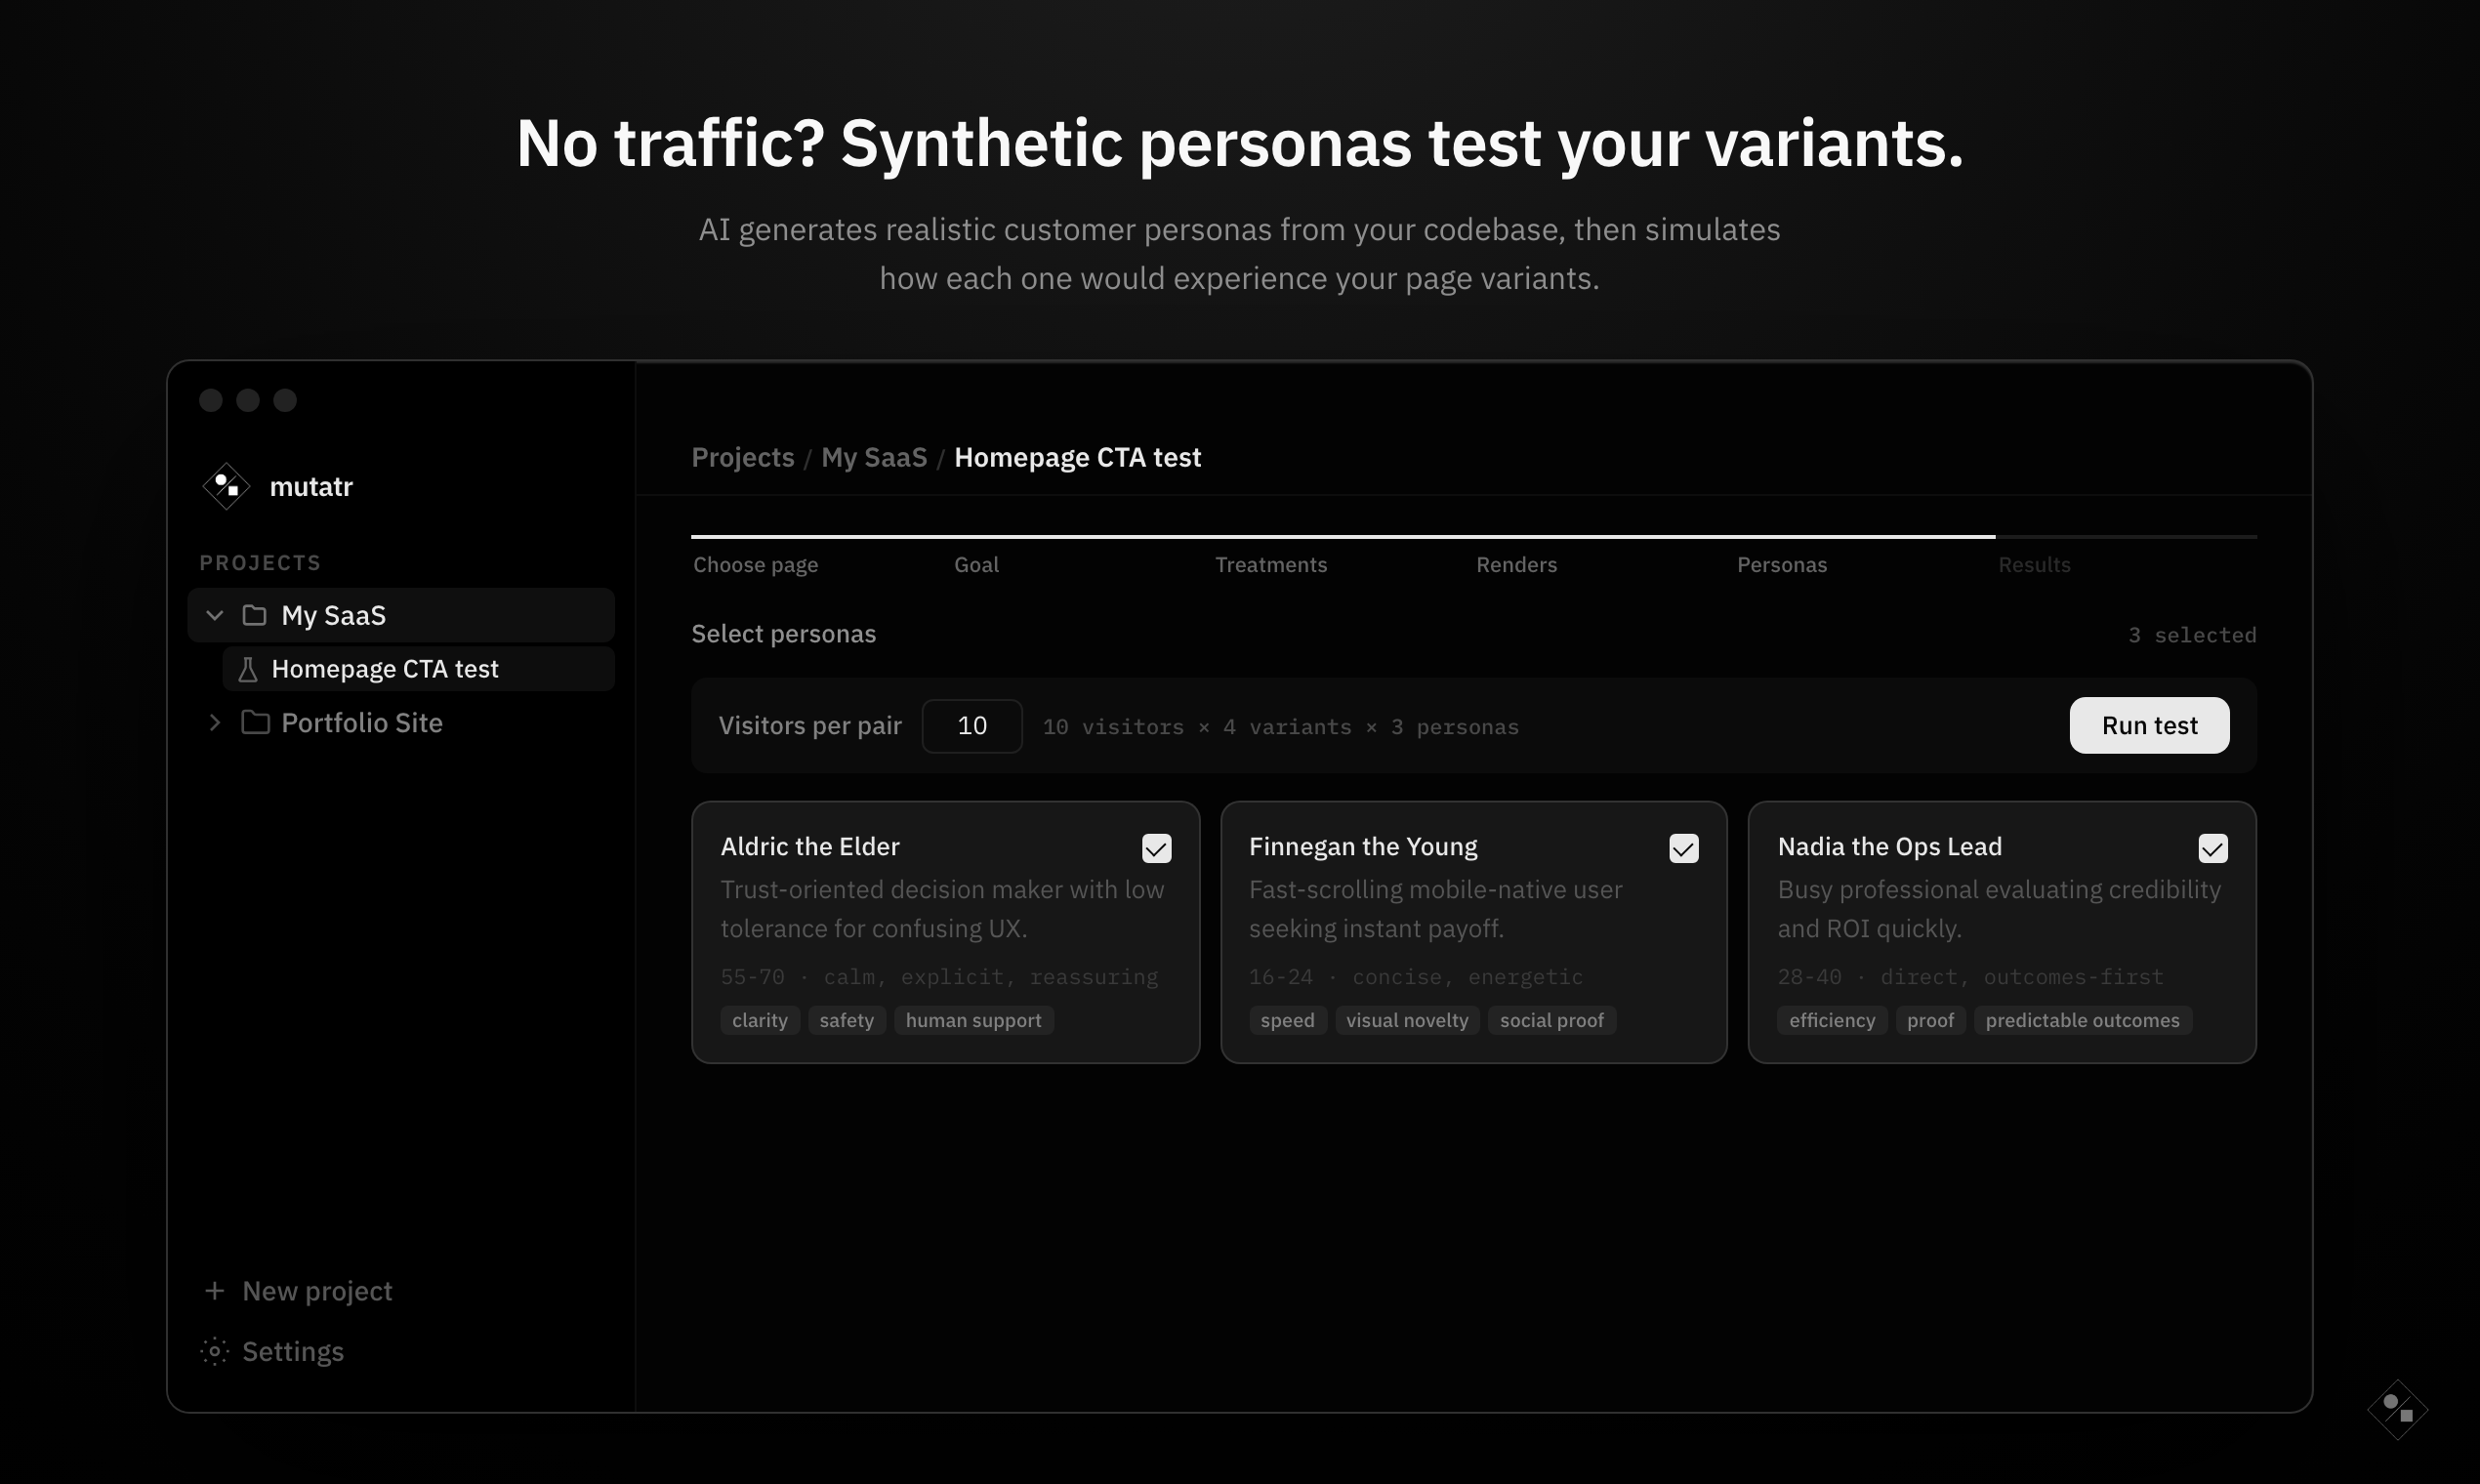Image resolution: width=2480 pixels, height=1484 pixels.
Task: Click the mutatr watermark in the bottom-right corner
Action: click(2400, 1410)
